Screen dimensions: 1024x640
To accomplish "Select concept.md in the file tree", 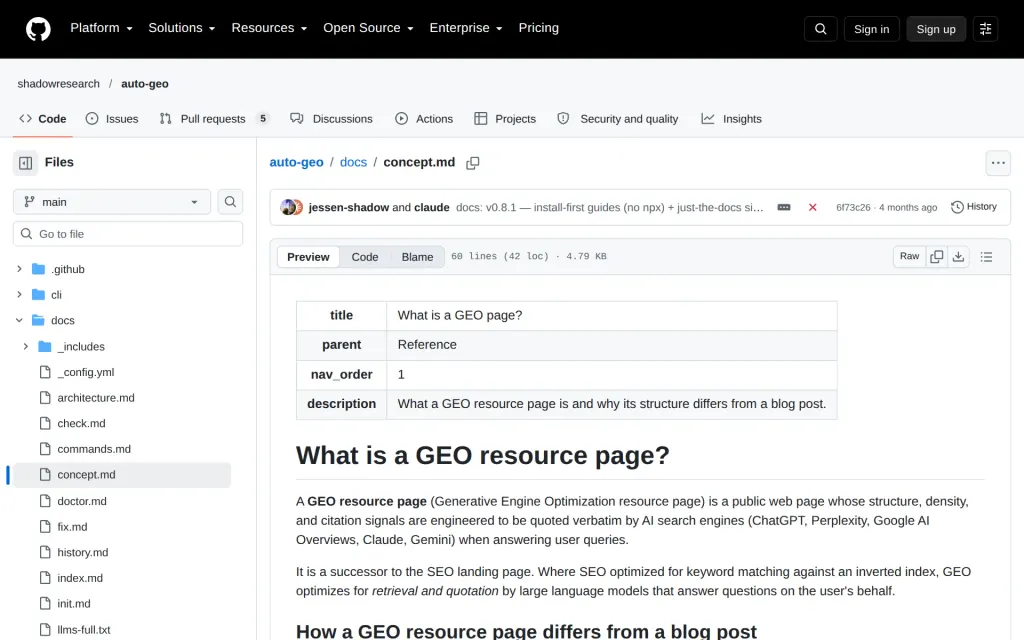I will coord(121,475).
